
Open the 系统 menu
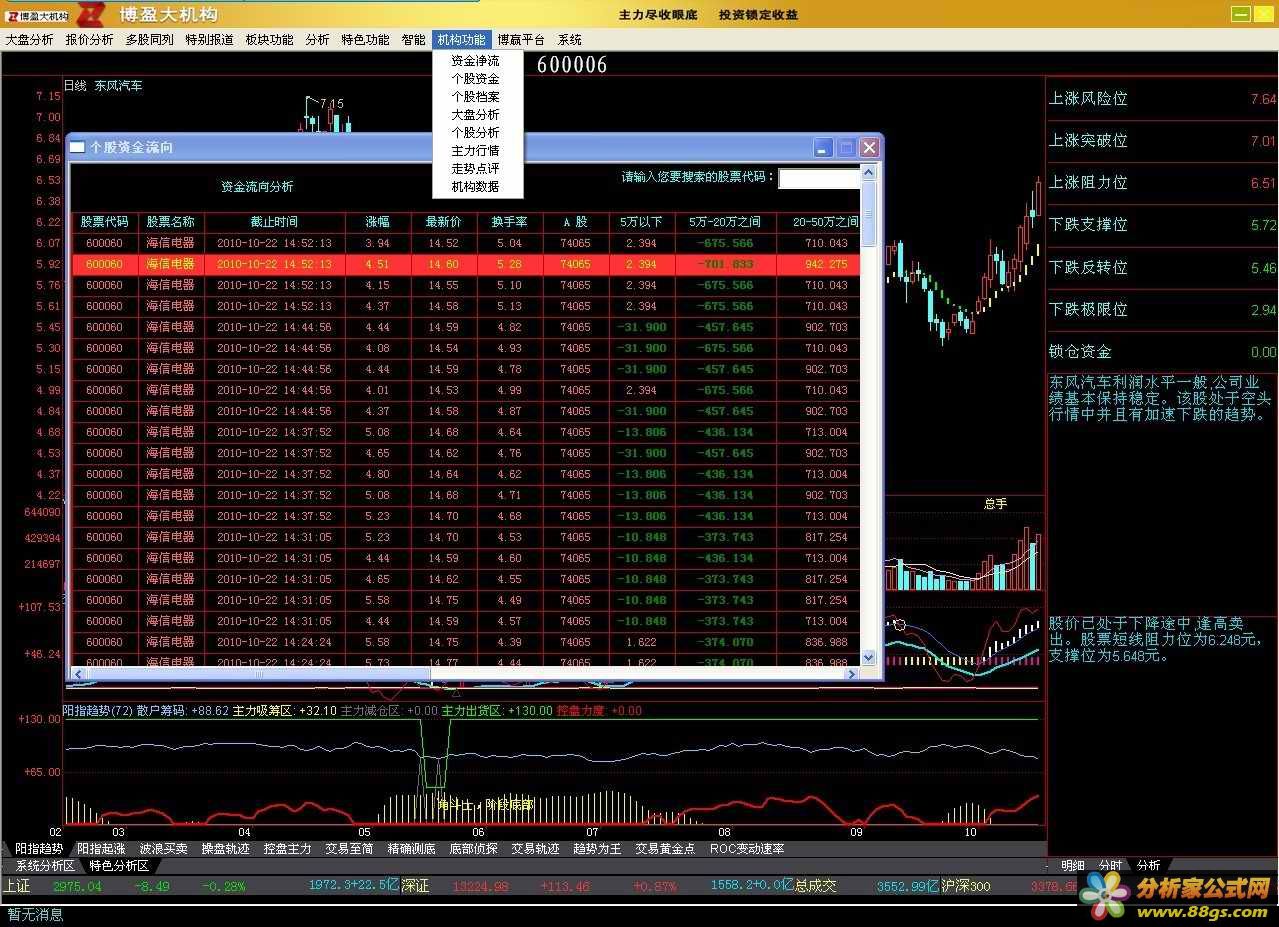pos(570,40)
